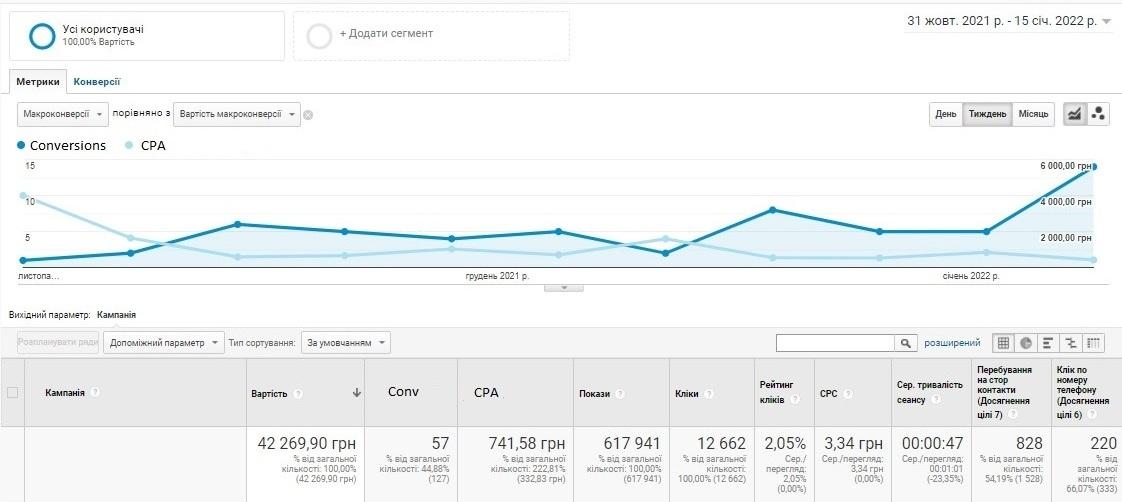Click the Покази column help icon
This screenshot has width=1122, height=502.
click(x=620, y=394)
